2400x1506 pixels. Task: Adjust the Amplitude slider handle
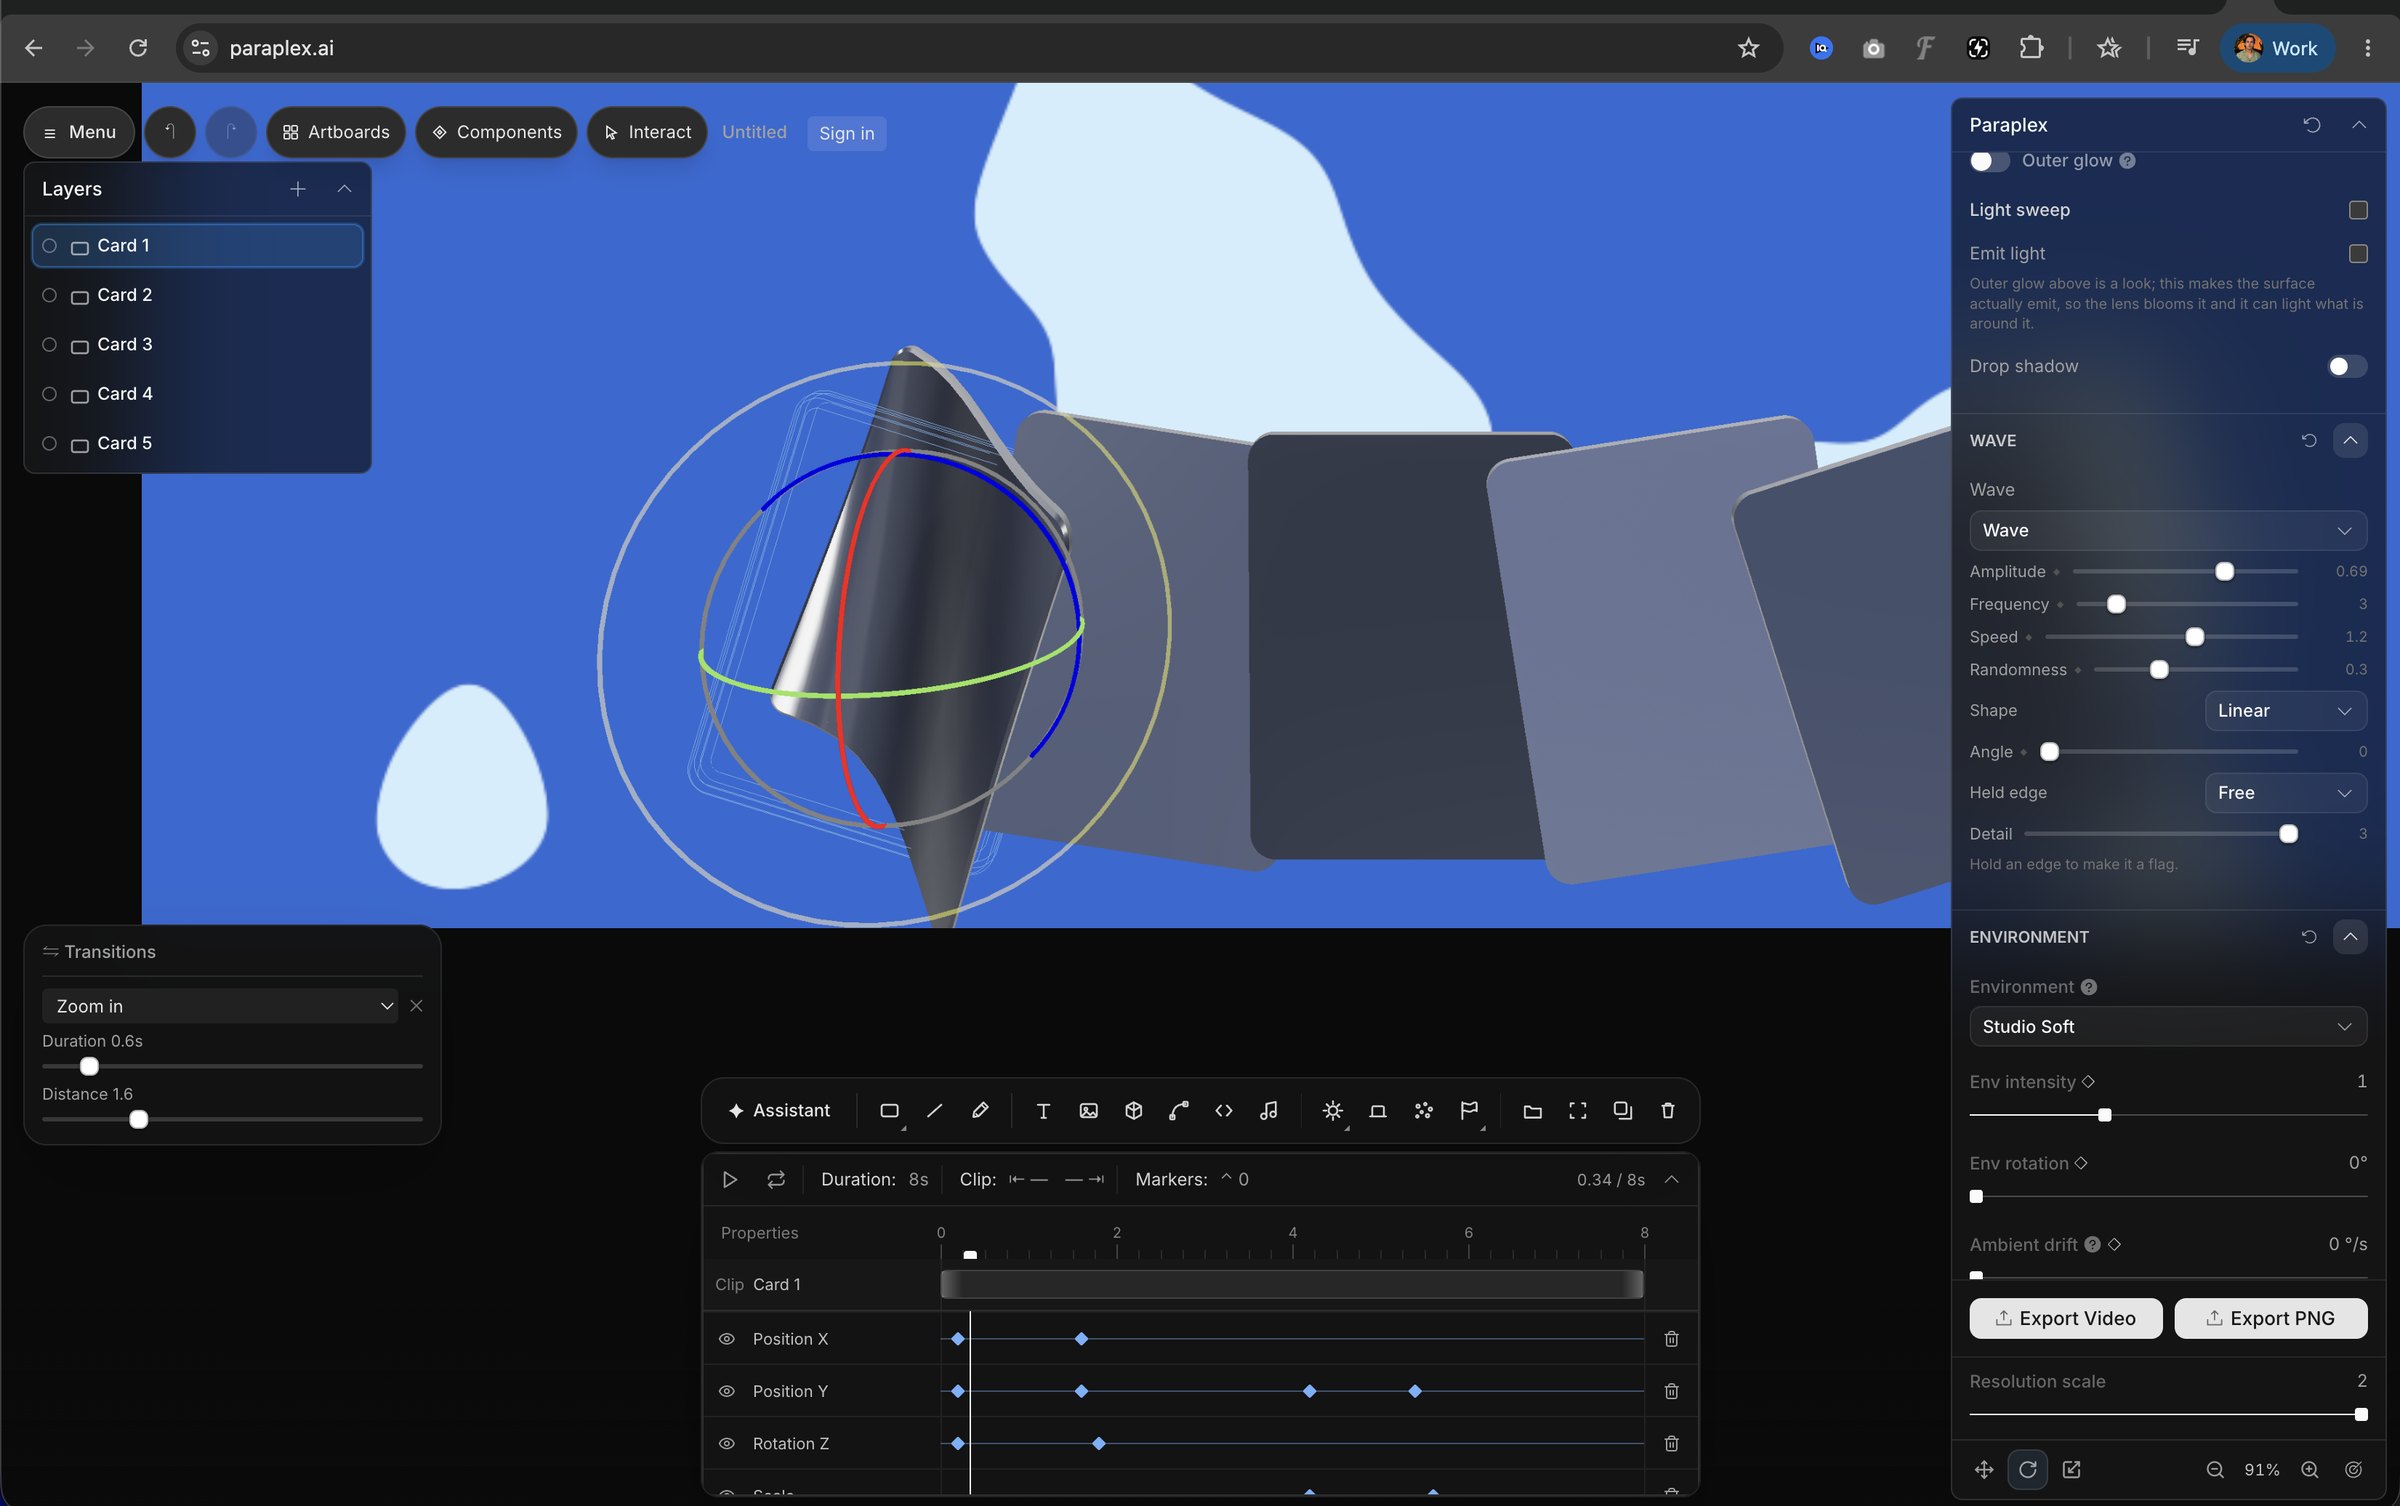(x=2224, y=571)
